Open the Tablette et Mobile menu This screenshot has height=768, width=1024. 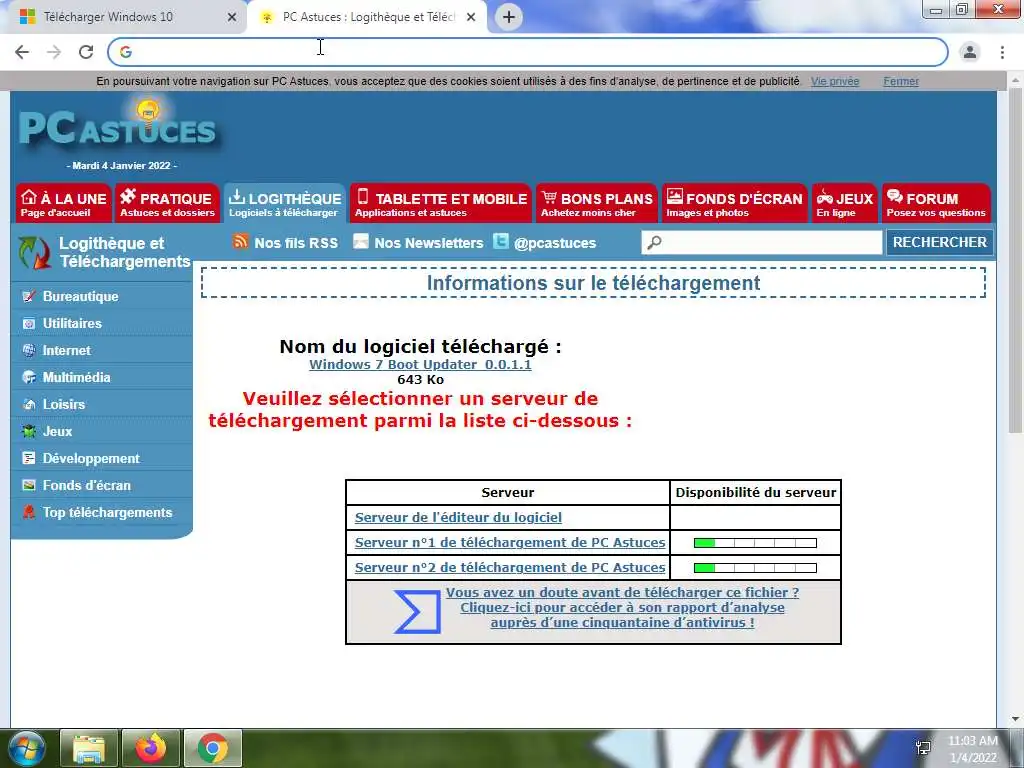click(x=441, y=203)
